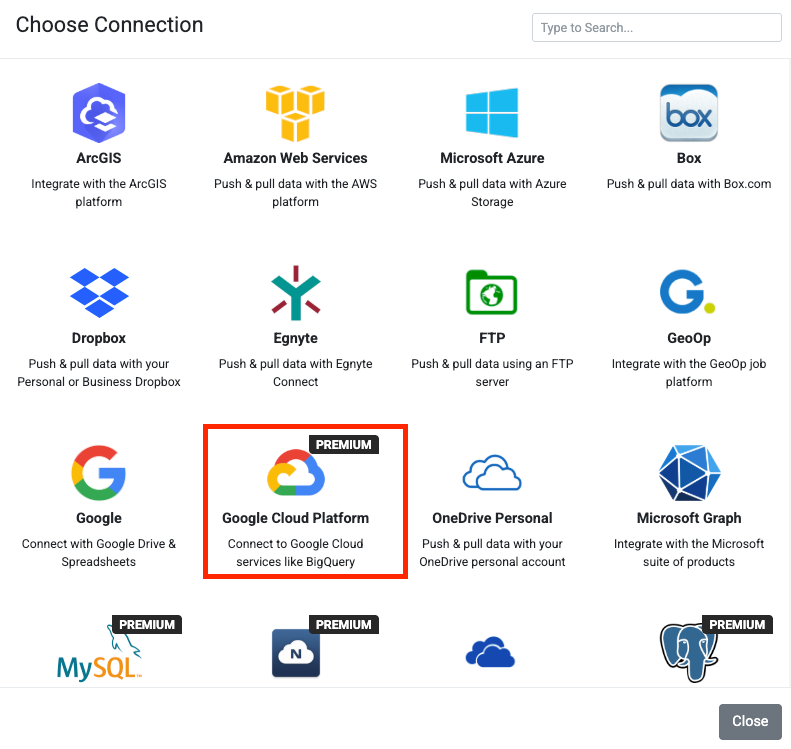
Task: Click the Google title text
Action: (x=99, y=518)
